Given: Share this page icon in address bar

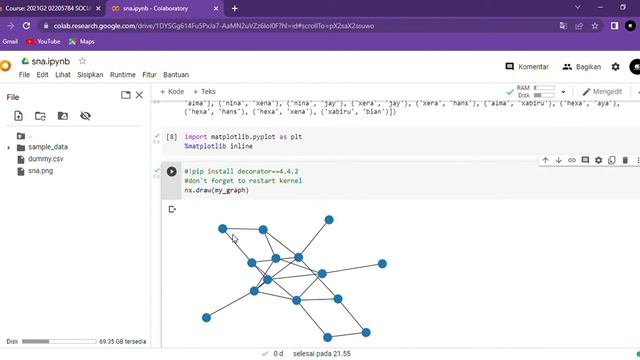Looking at the screenshot, I should 579,26.
